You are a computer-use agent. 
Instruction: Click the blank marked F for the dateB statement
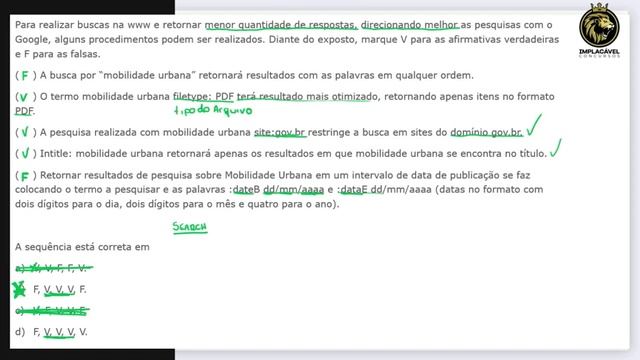(24, 176)
